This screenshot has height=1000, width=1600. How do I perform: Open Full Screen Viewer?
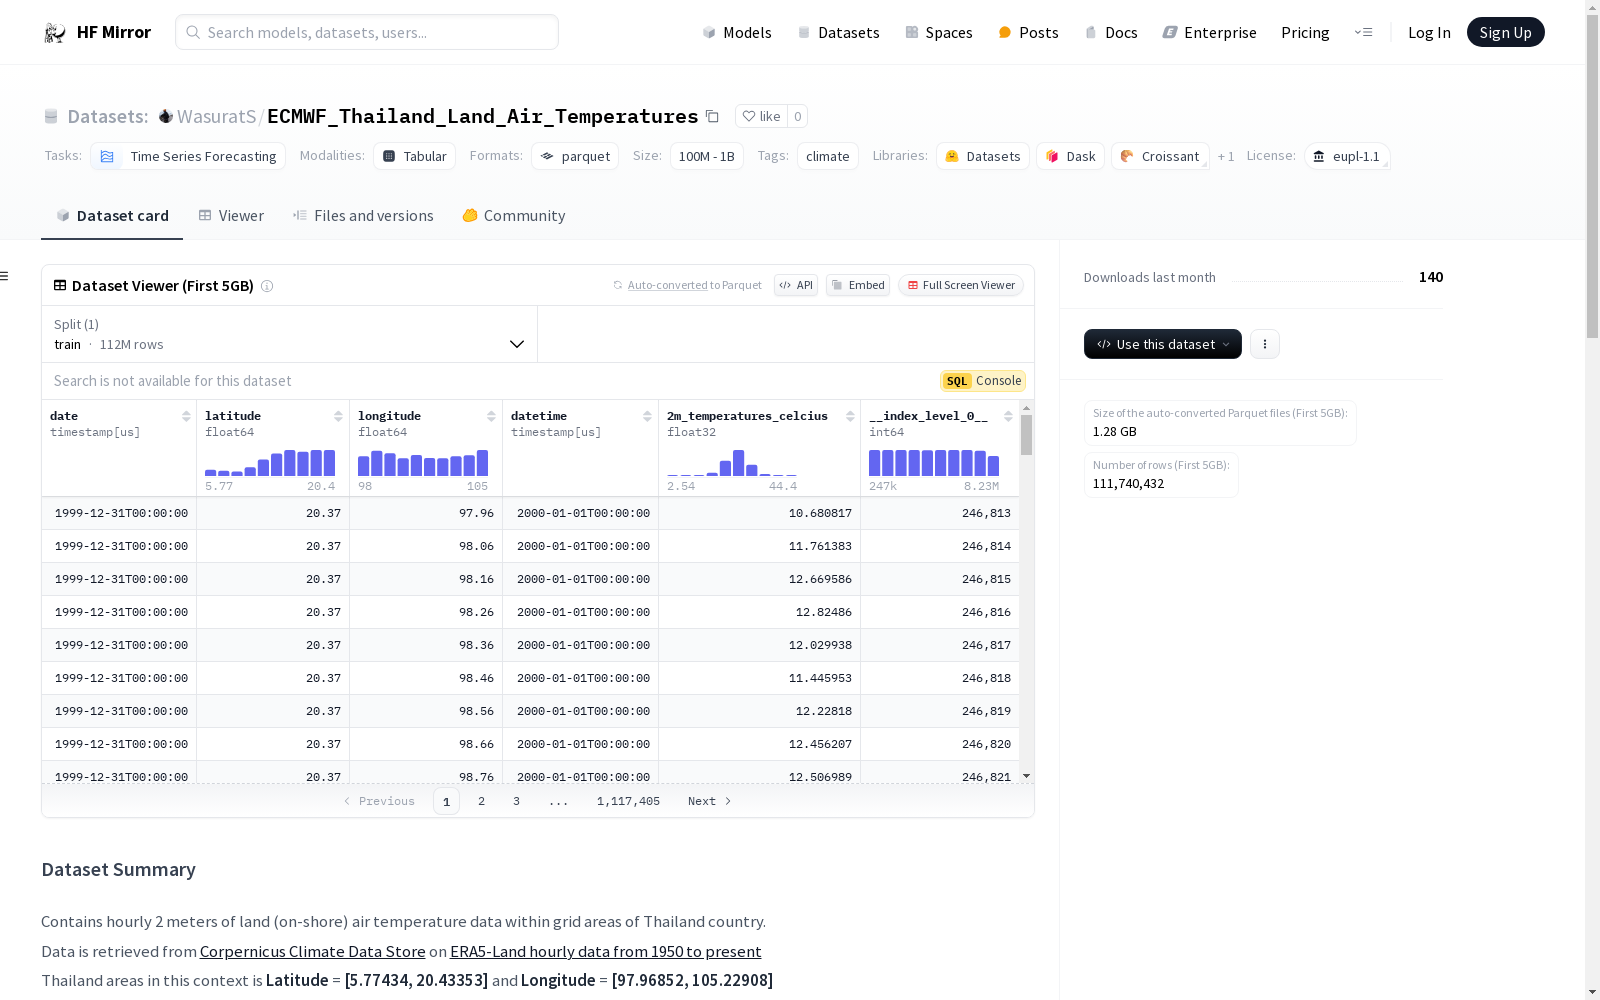pos(961,285)
